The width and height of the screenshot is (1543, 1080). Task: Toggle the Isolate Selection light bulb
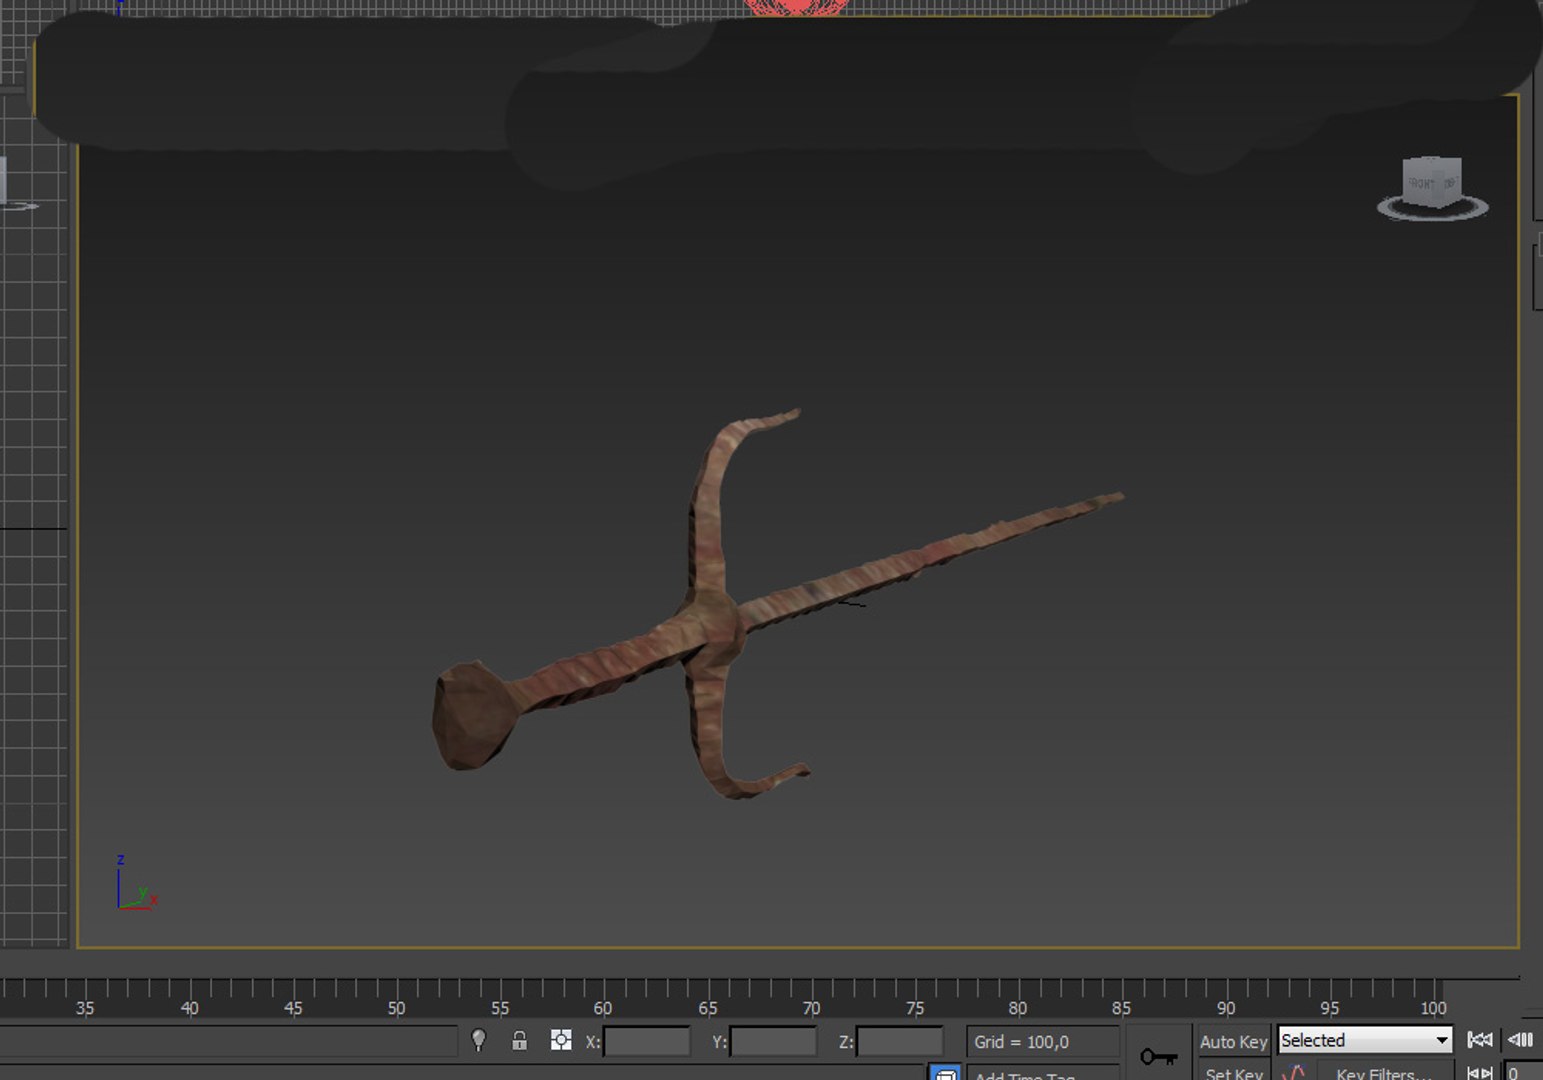tap(478, 1041)
